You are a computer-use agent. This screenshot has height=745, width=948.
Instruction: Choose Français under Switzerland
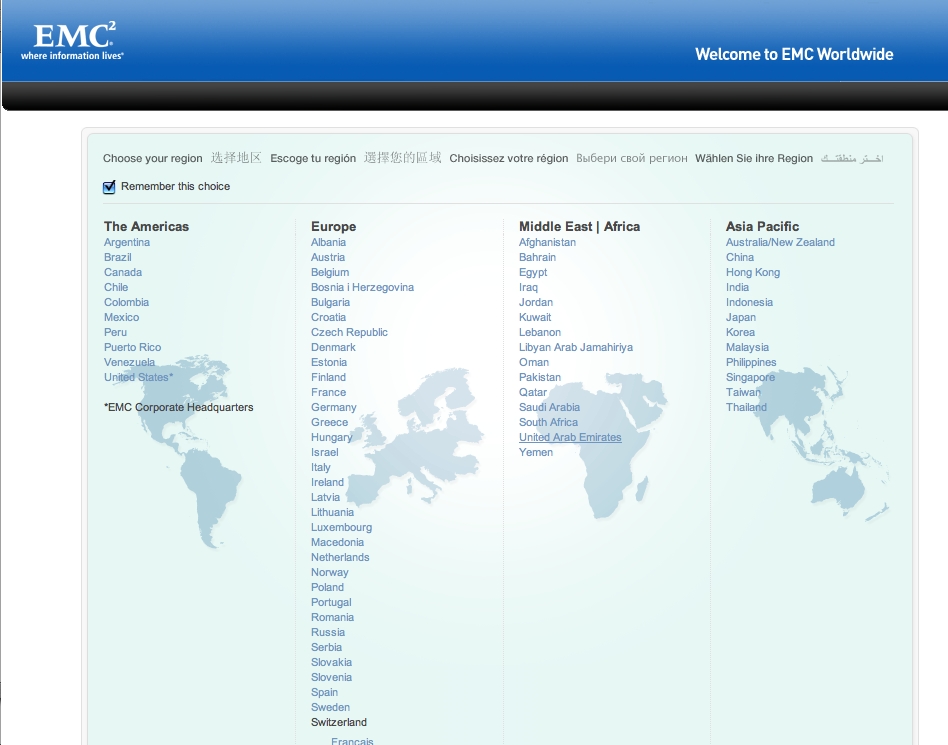[x=352, y=741]
